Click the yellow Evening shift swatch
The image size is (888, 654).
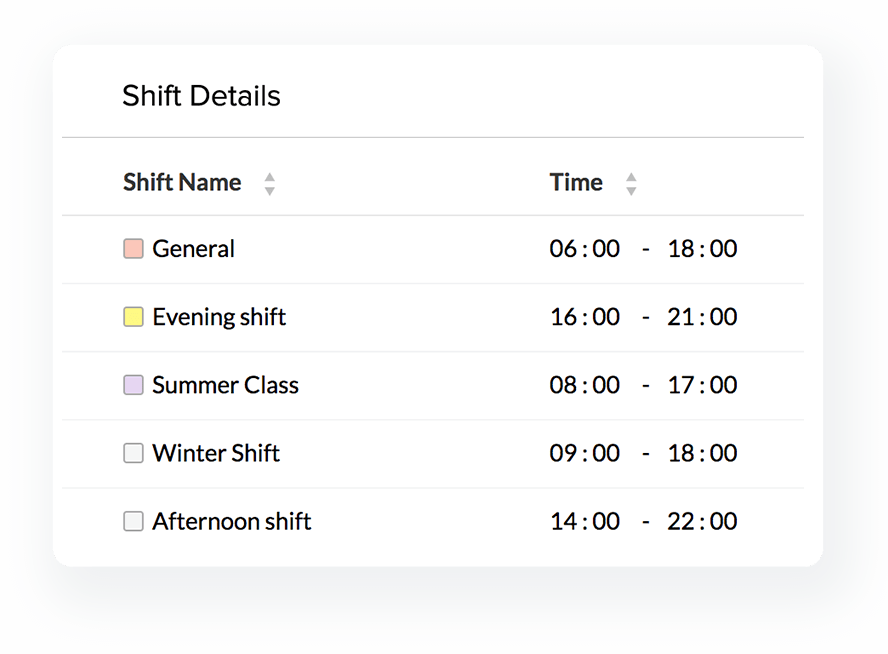pyautogui.click(x=133, y=317)
